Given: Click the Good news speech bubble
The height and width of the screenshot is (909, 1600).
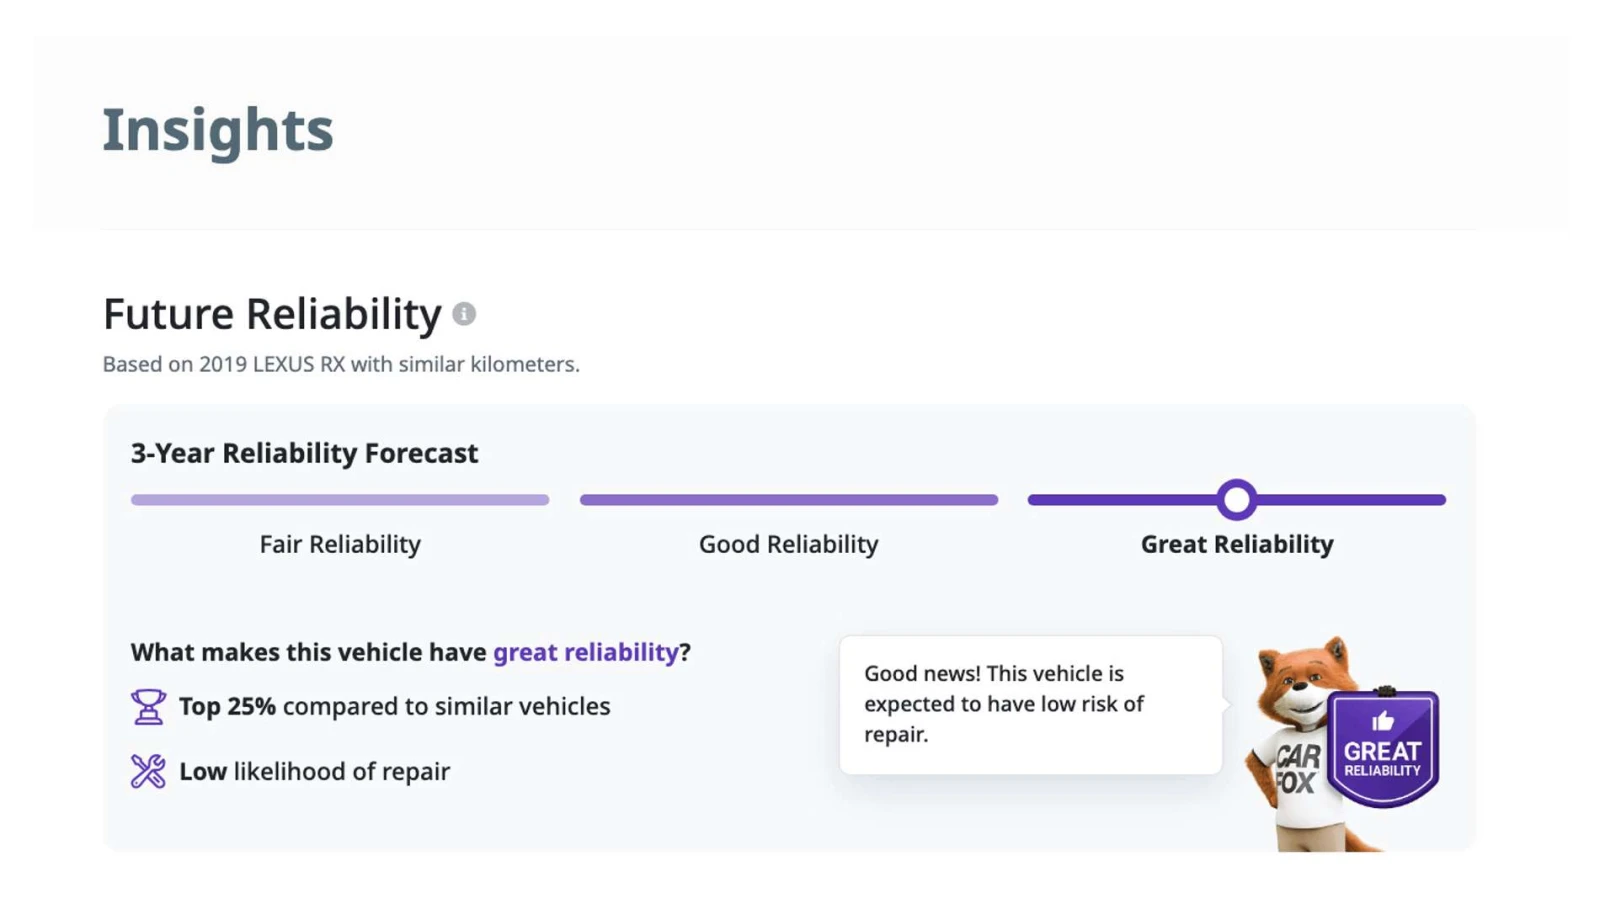Looking at the screenshot, I should (x=1031, y=704).
